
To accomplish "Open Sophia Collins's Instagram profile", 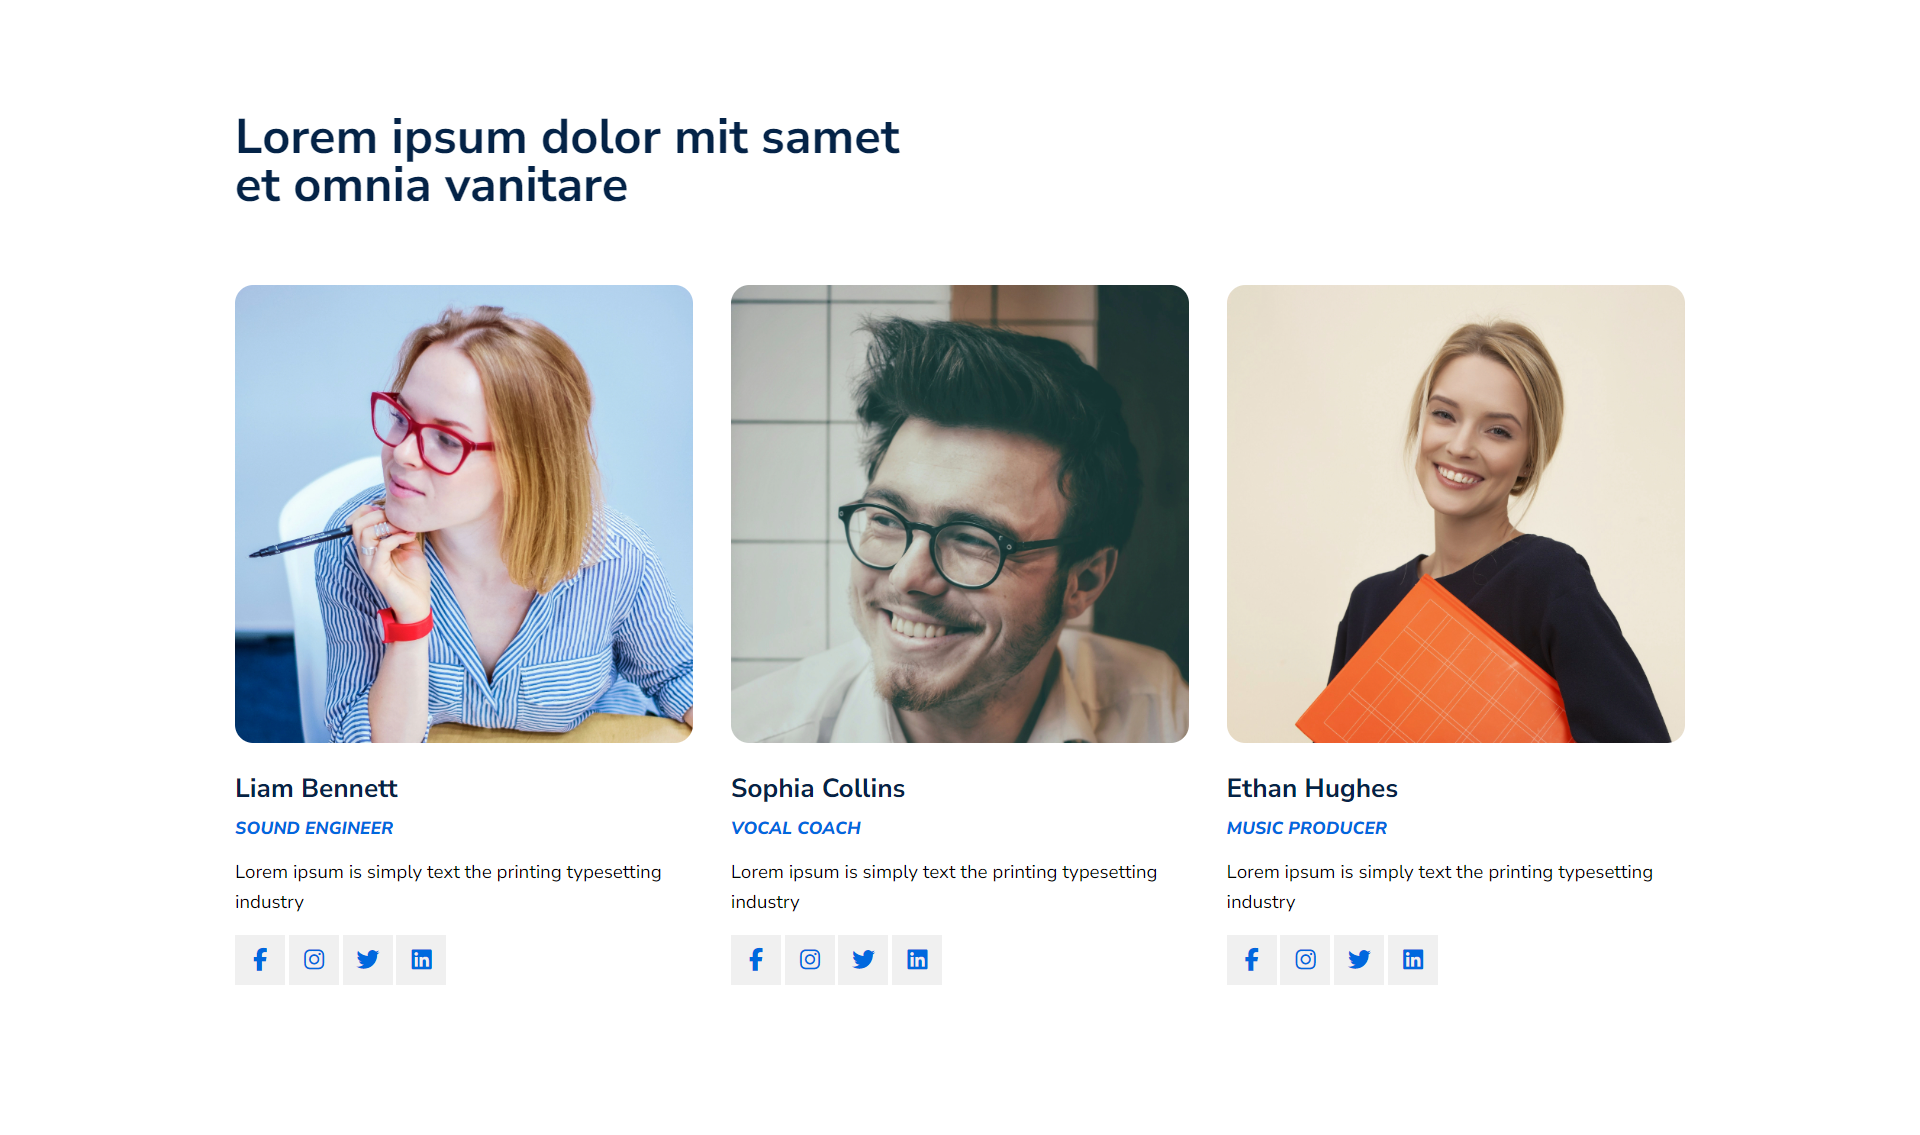I will coord(810,959).
